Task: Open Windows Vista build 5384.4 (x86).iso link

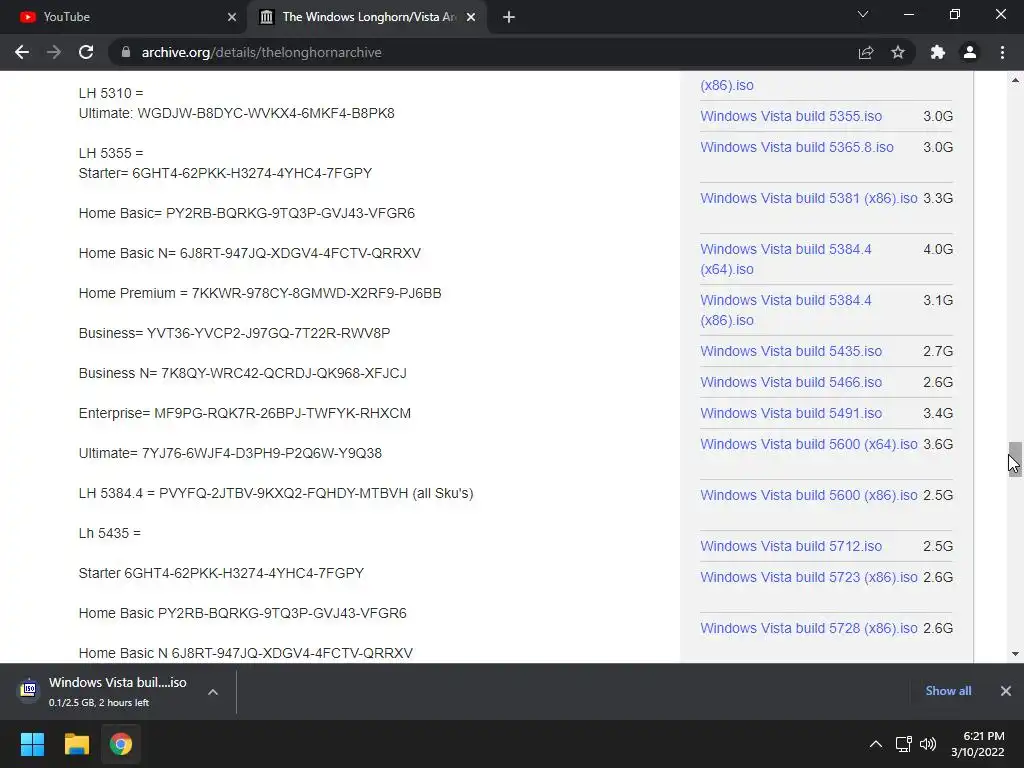Action: pos(786,310)
